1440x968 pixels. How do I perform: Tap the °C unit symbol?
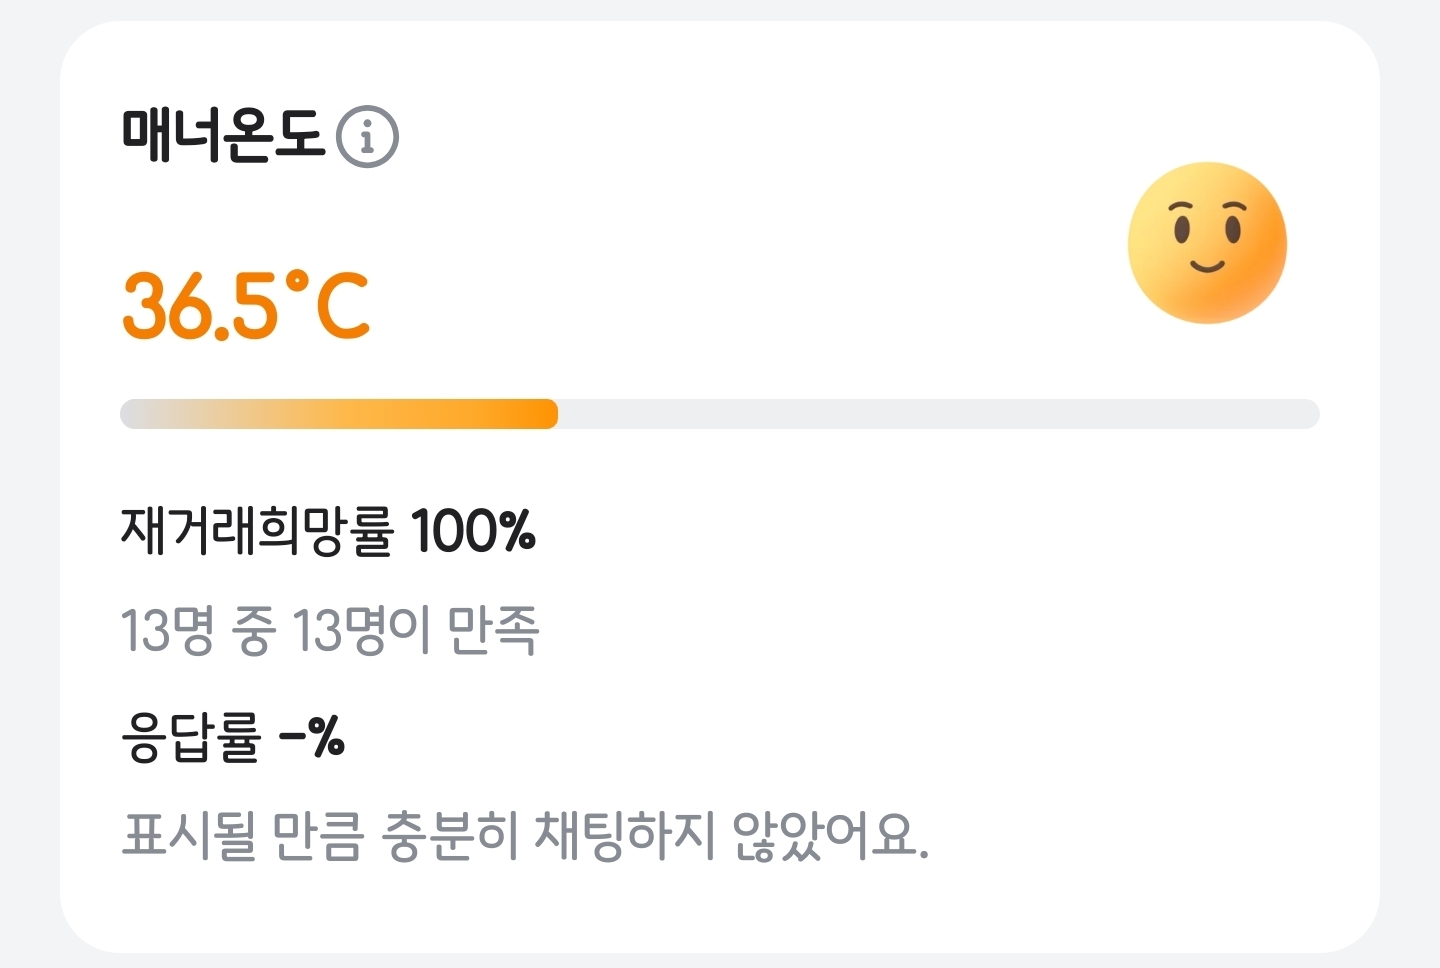click(x=328, y=304)
